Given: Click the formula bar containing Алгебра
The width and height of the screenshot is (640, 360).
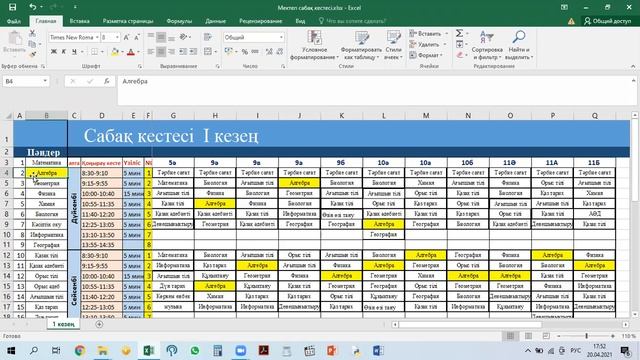Looking at the screenshot, I should [x=373, y=90].
